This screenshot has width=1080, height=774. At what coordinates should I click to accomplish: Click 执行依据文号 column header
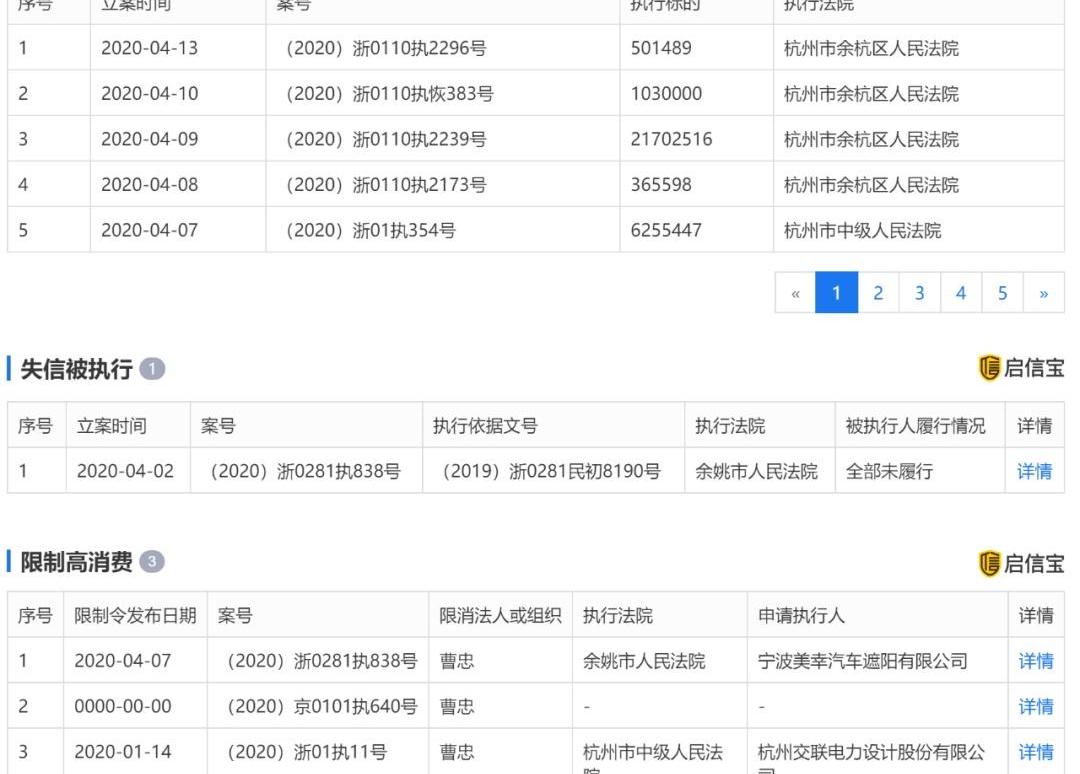coord(485,426)
